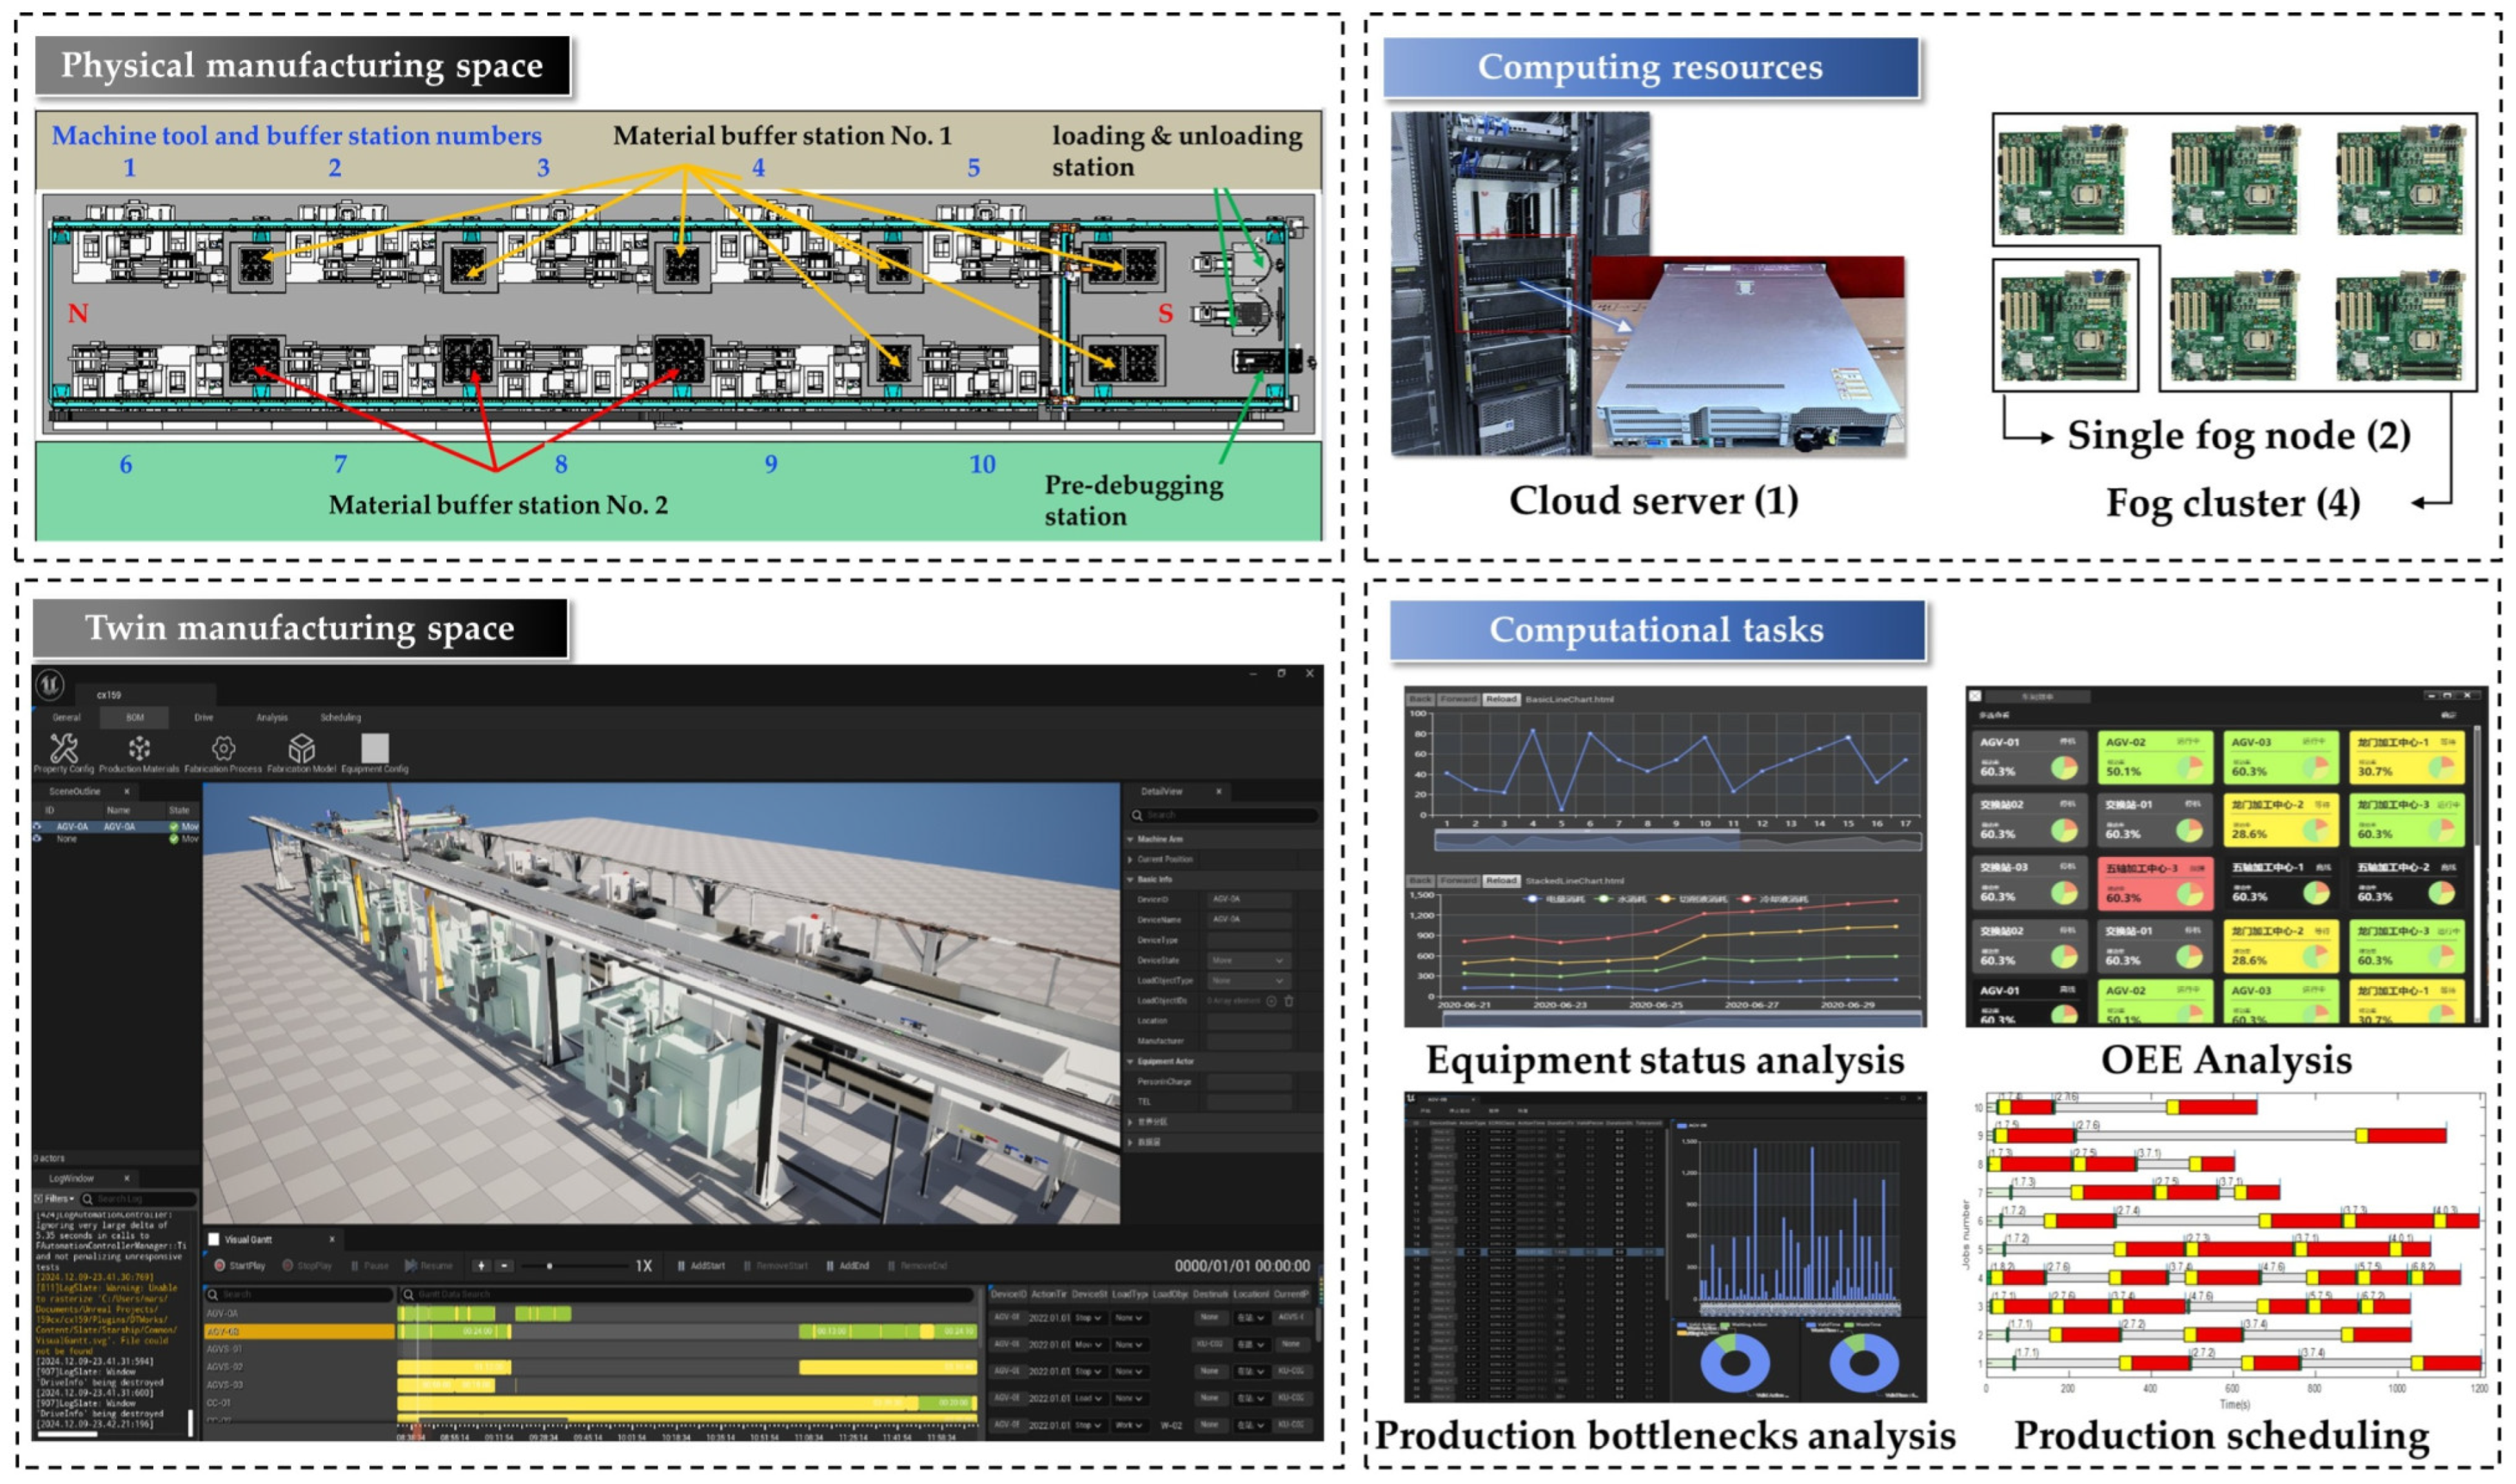Switch to the Scheduling tab
2516x1484 pixels.
pos(341,718)
